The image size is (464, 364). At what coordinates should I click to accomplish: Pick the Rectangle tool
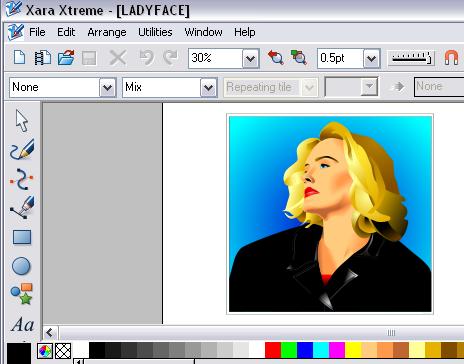point(22,237)
